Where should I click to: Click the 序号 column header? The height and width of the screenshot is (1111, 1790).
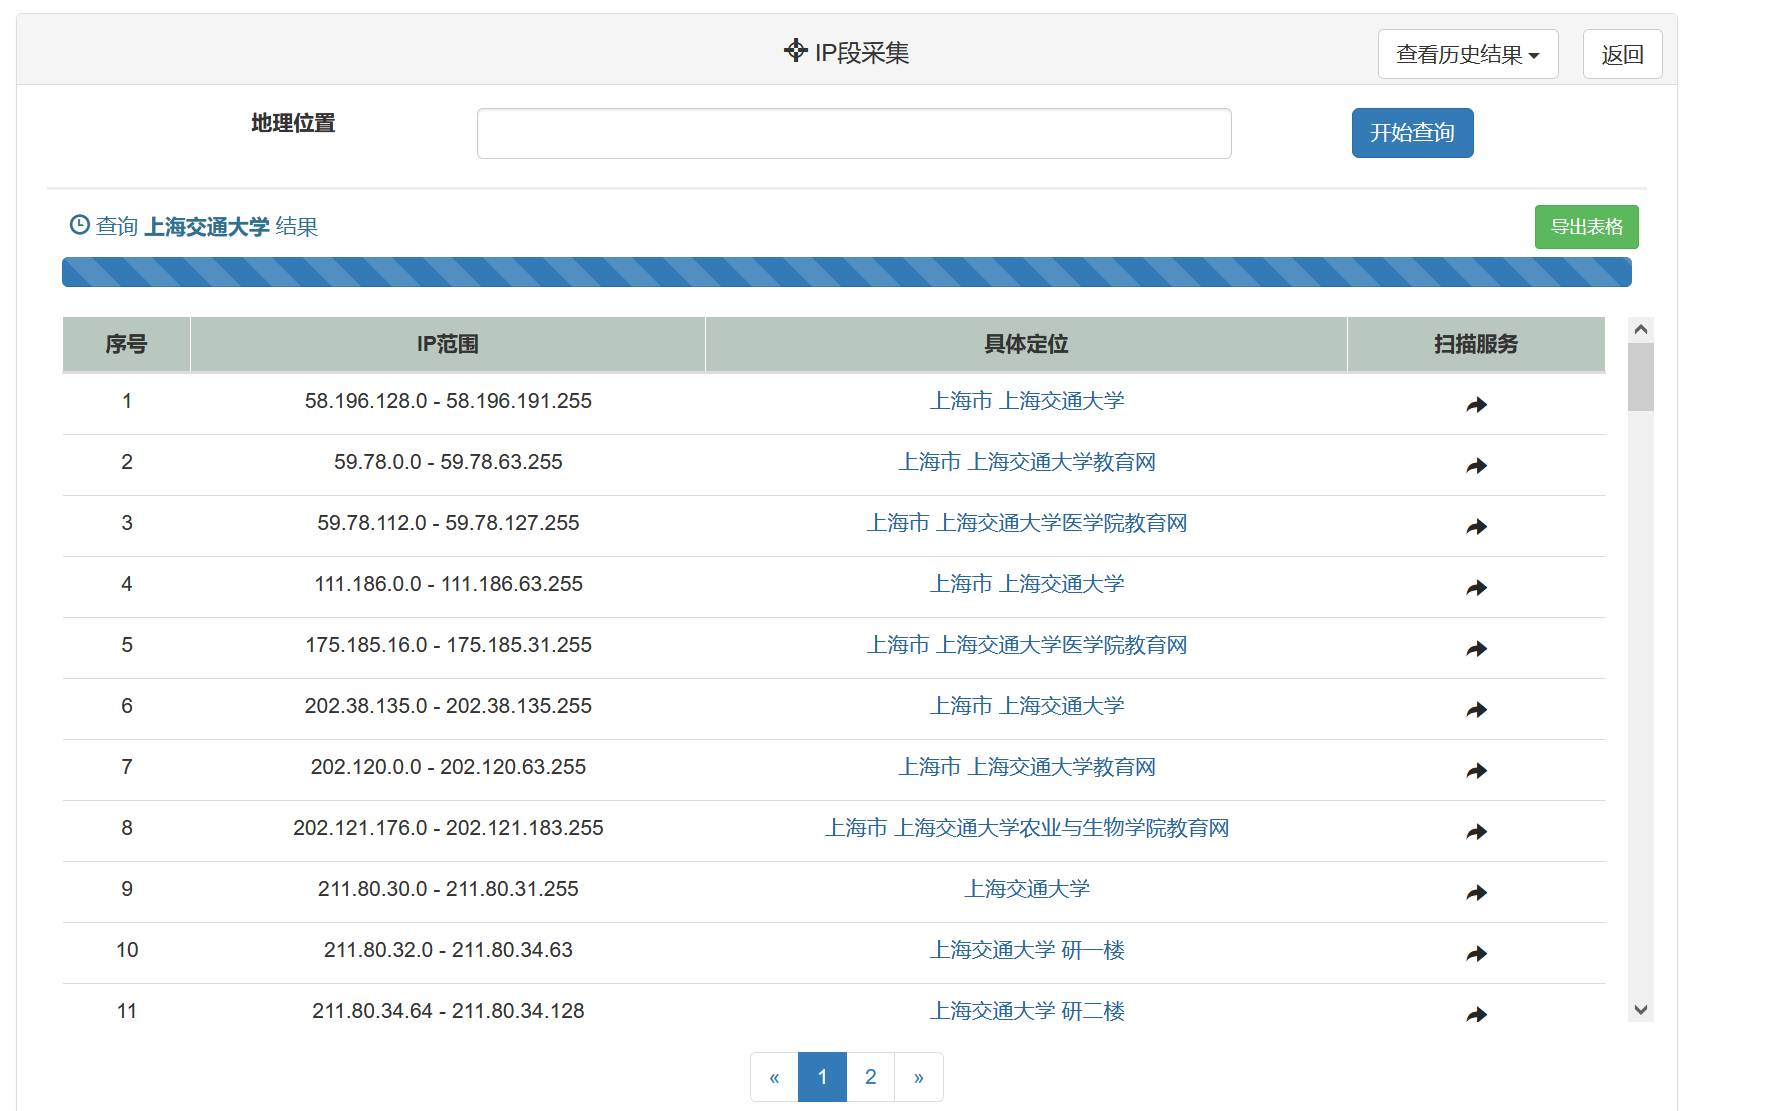126,344
